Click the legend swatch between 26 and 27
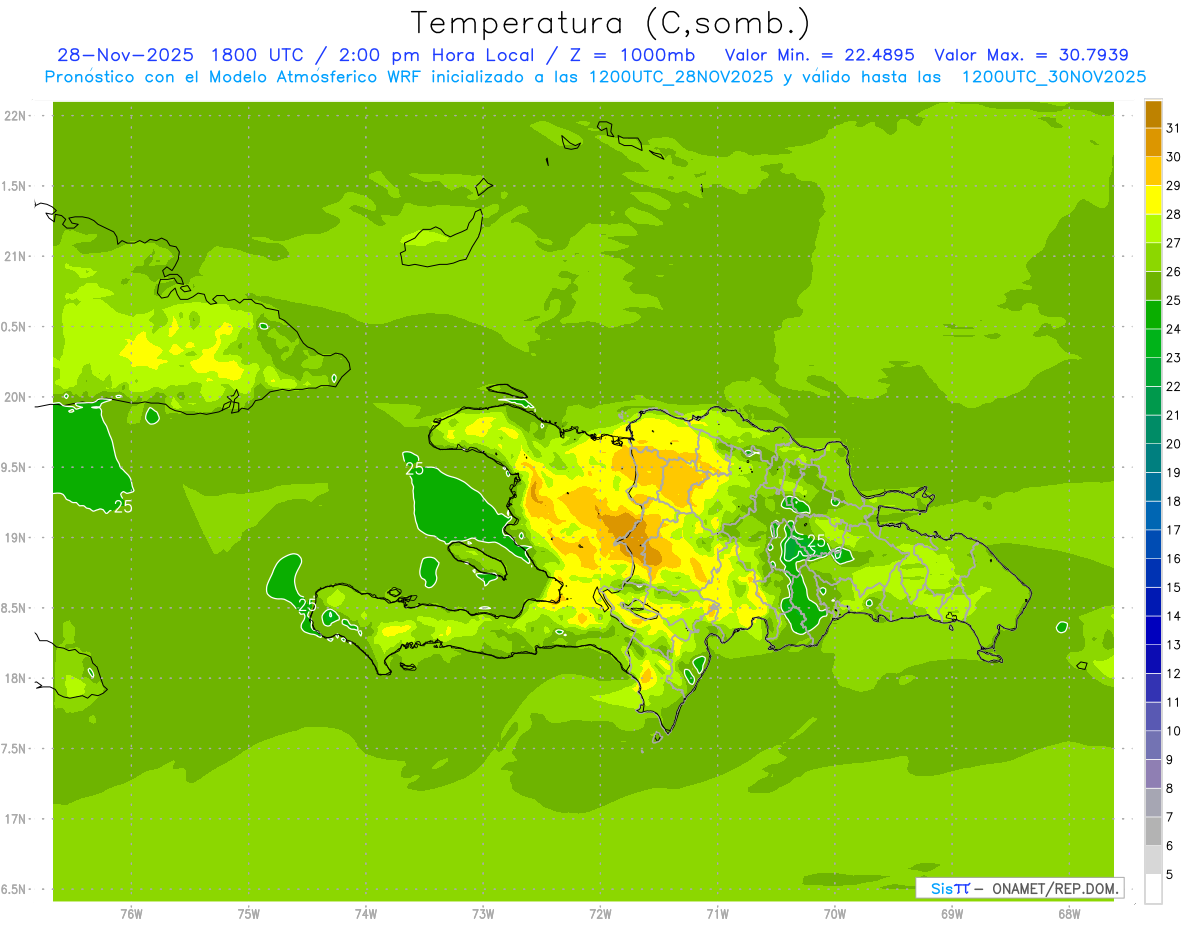The height and width of the screenshot is (927, 1200). pyautogui.click(x=1153, y=257)
